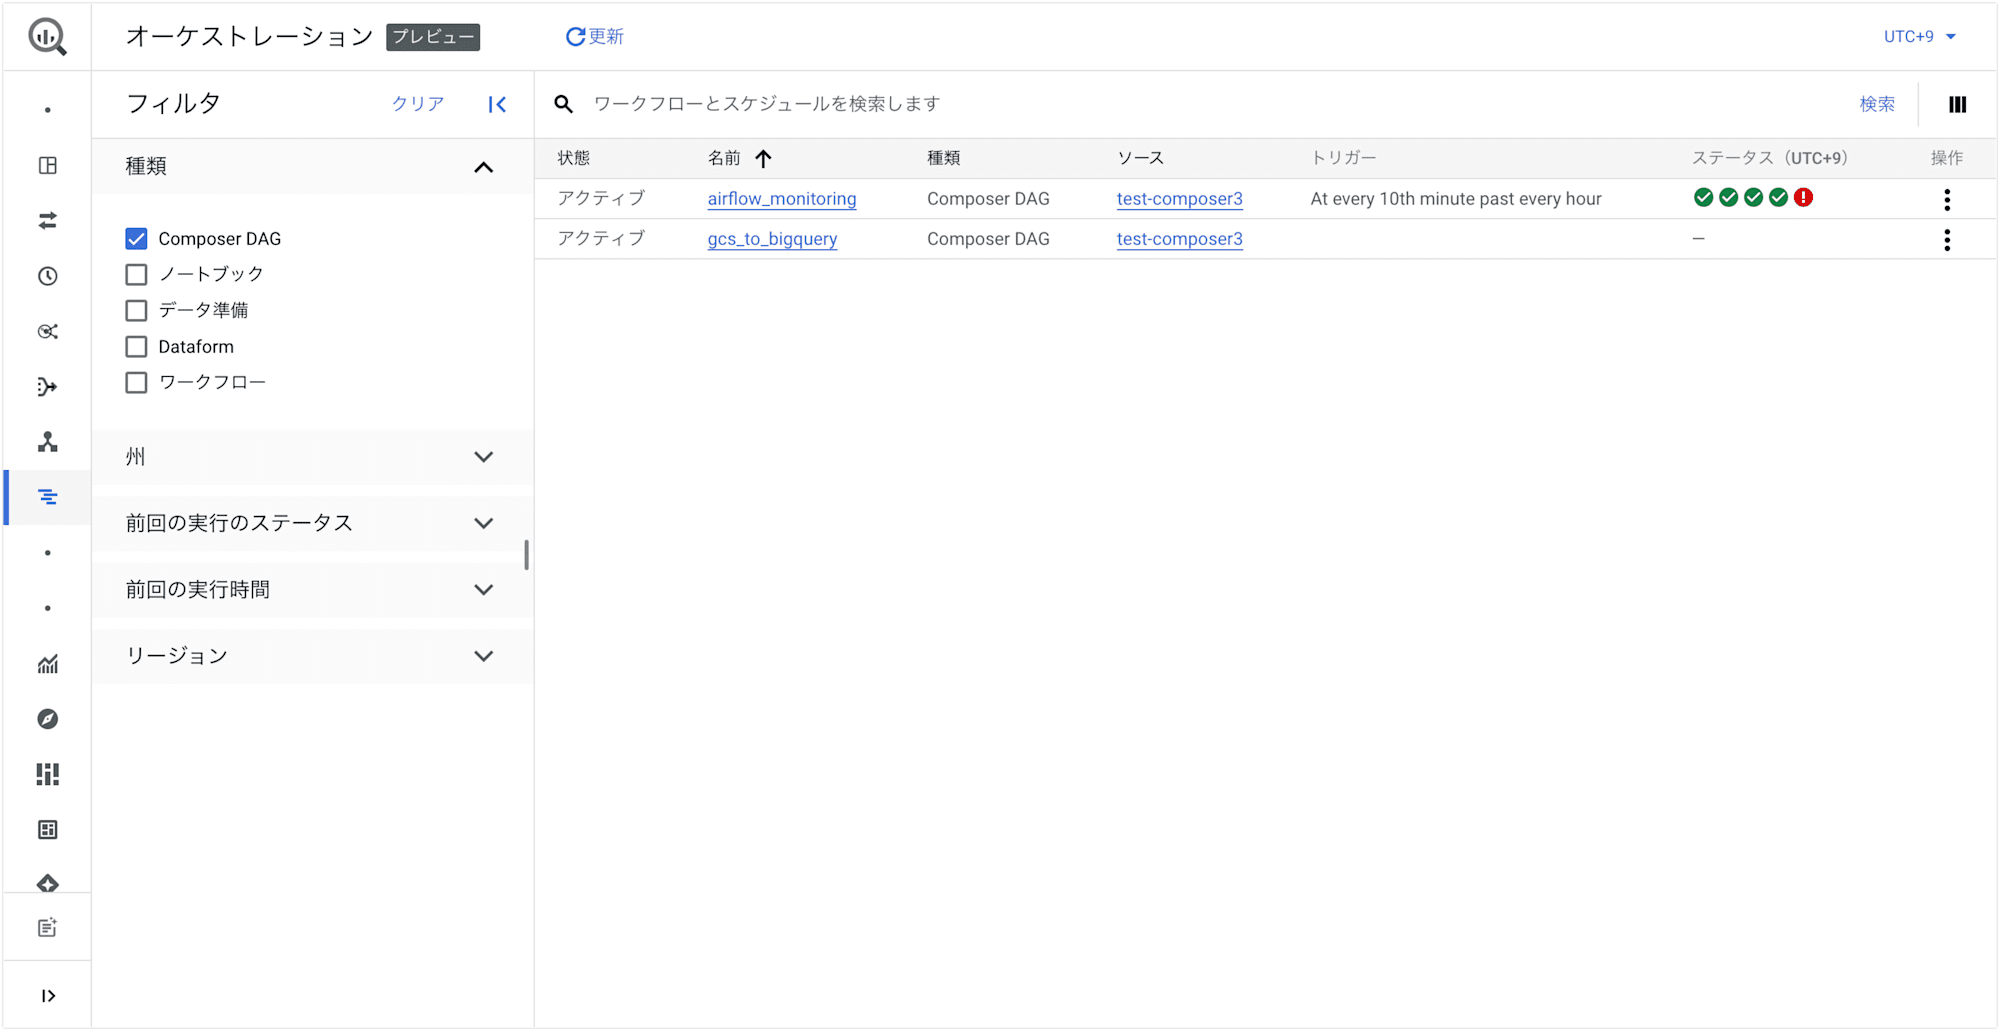Uncheck the Composer DAG filter
Viewport: 2000px width, 1031px height.
tap(136, 239)
